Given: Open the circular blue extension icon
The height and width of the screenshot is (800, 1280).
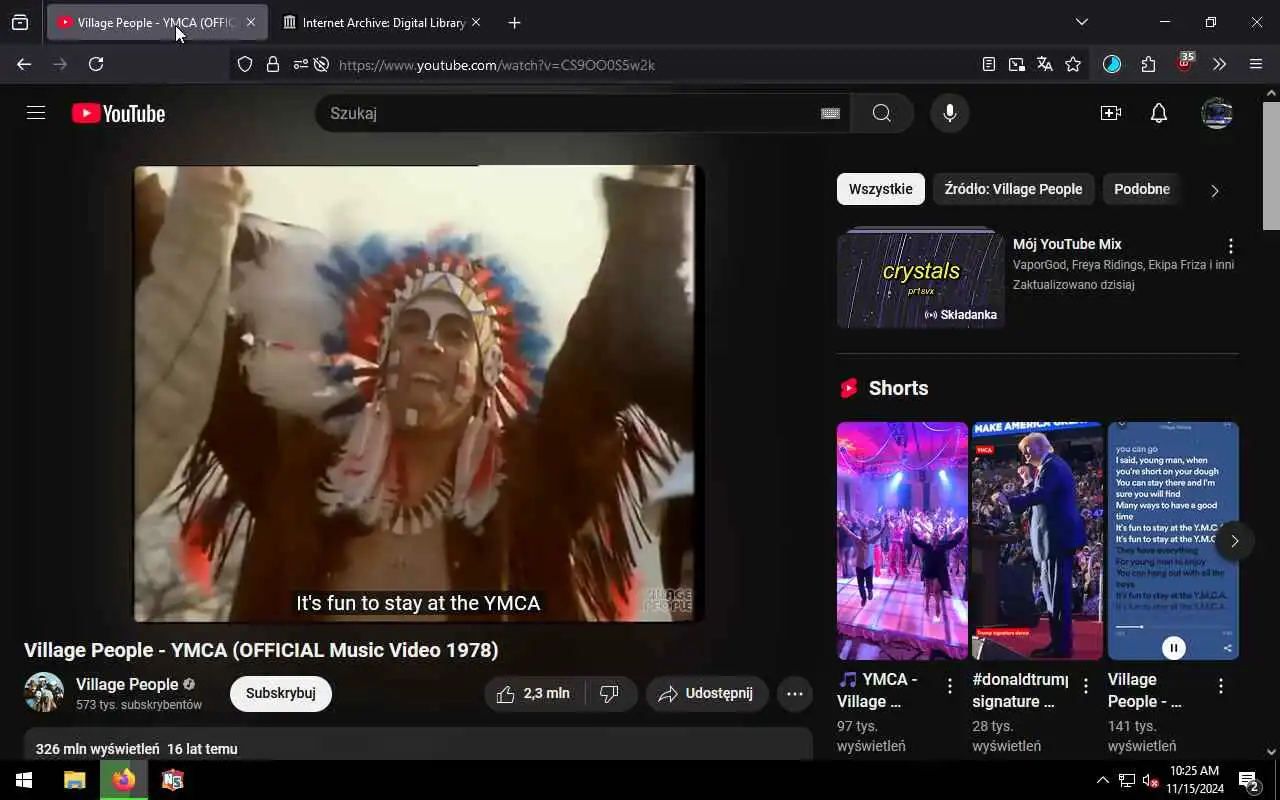Looking at the screenshot, I should (1112, 64).
